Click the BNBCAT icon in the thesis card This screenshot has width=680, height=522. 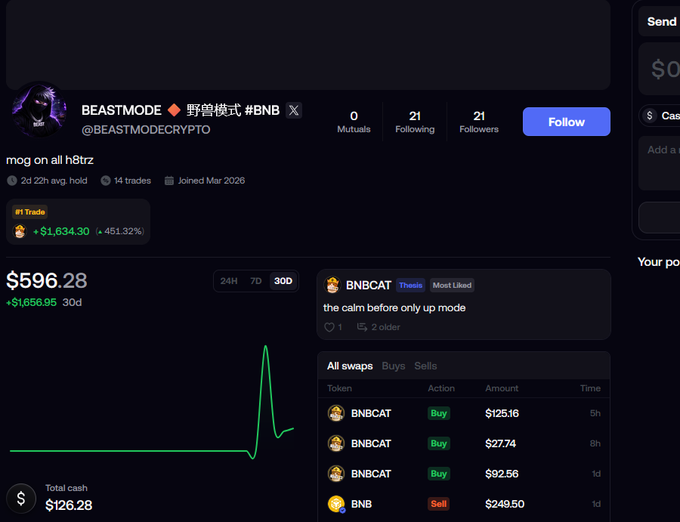pos(332,285)
